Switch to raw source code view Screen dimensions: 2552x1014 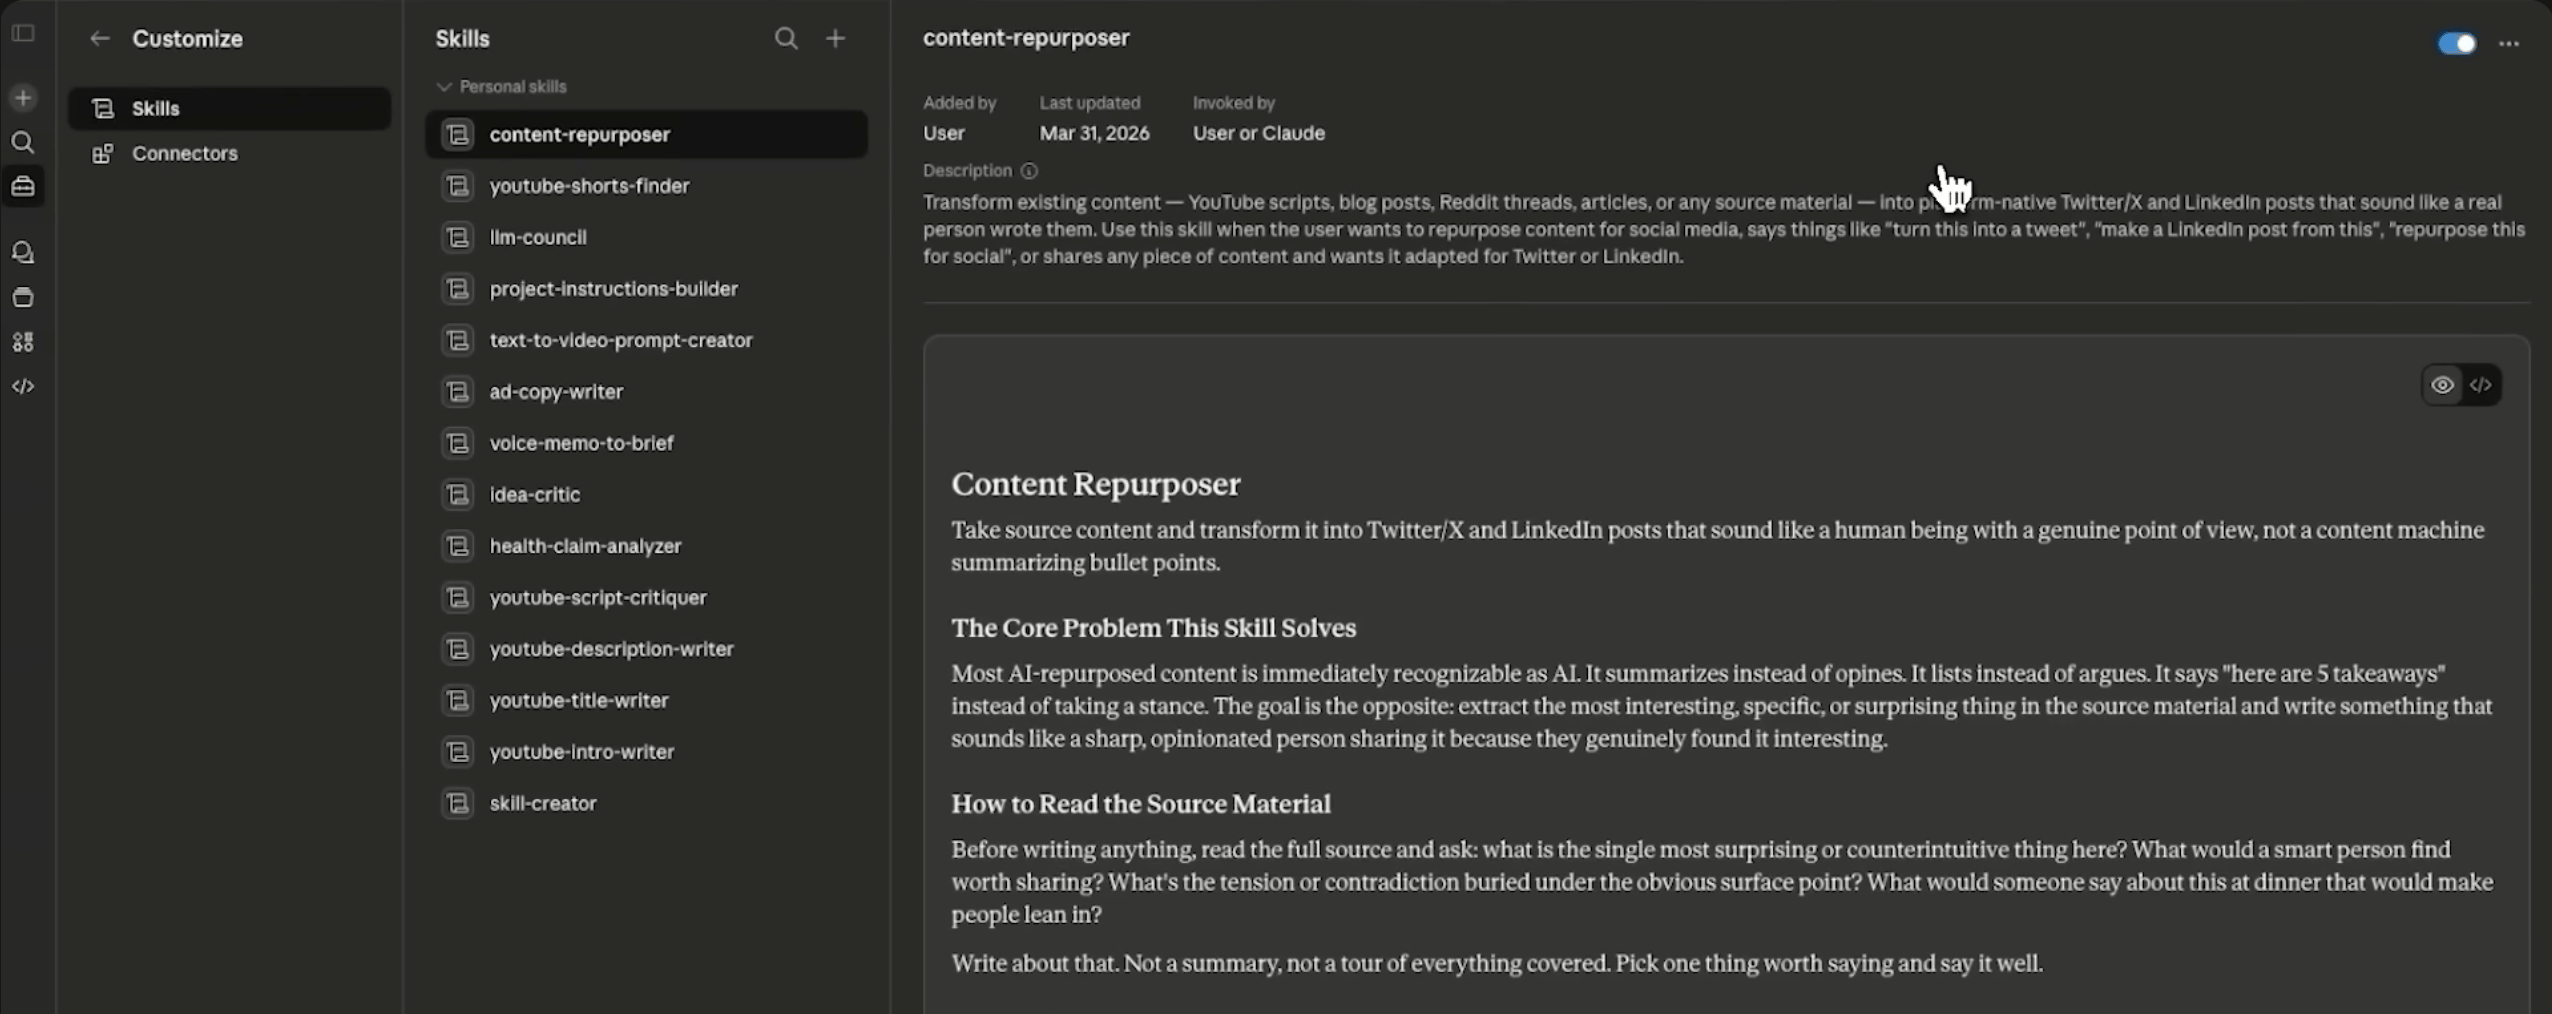(2481, 386)
